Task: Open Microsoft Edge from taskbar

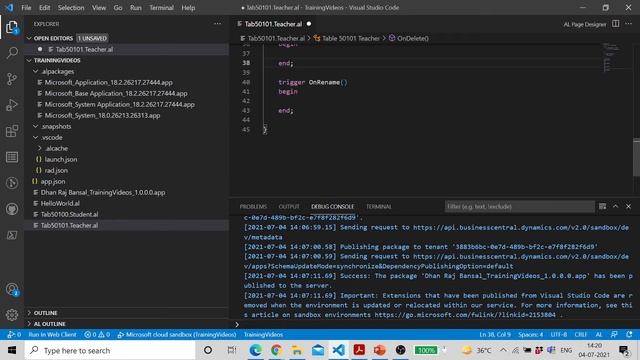Action: click(256, 350)
